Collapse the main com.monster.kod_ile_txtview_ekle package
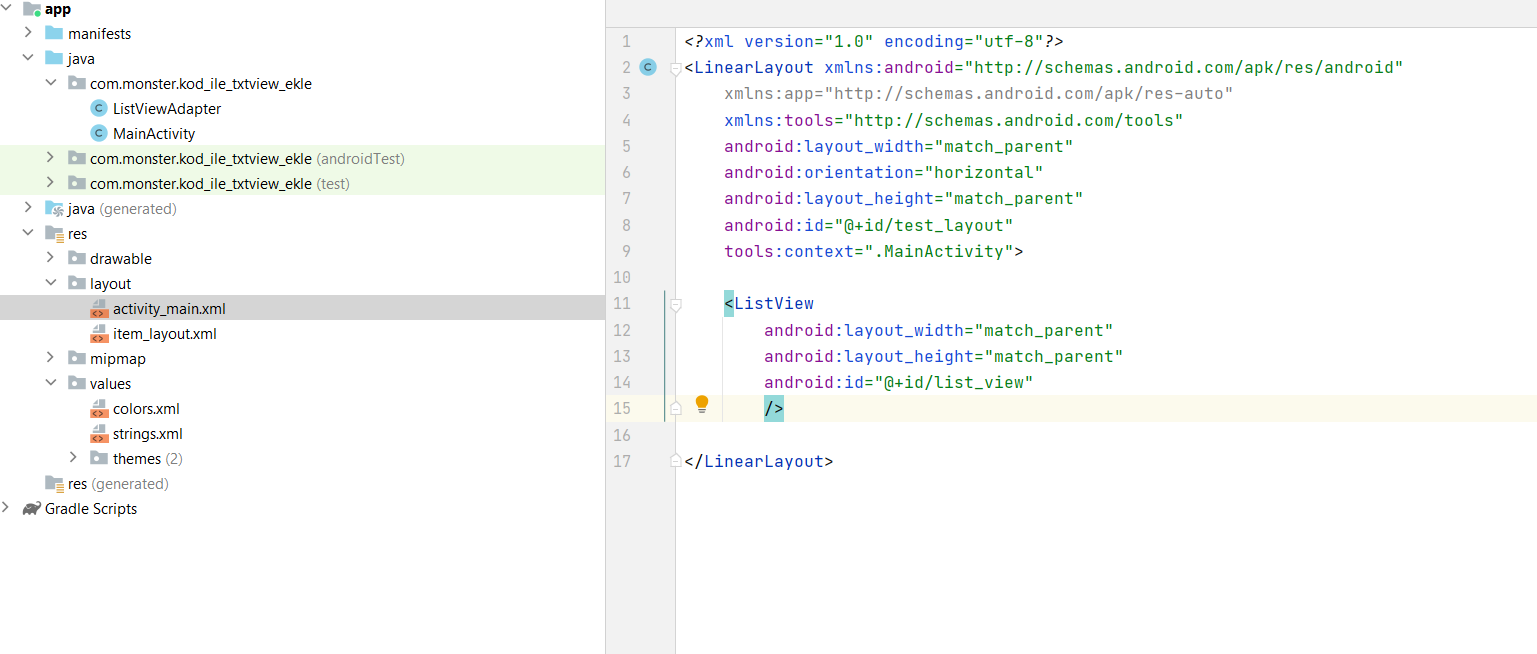Viewport: 1537px width, 654px height. point(51,83)
